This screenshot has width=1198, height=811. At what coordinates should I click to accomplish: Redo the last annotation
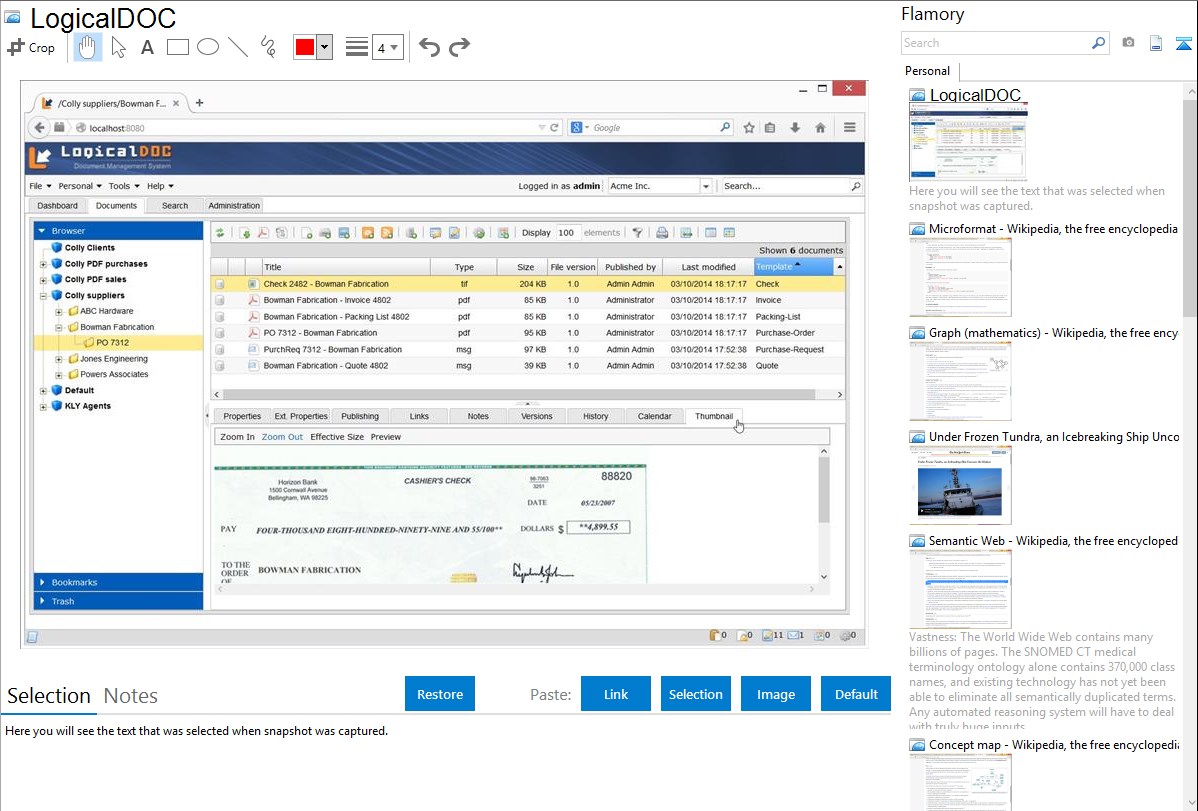(x=459, y=47)
